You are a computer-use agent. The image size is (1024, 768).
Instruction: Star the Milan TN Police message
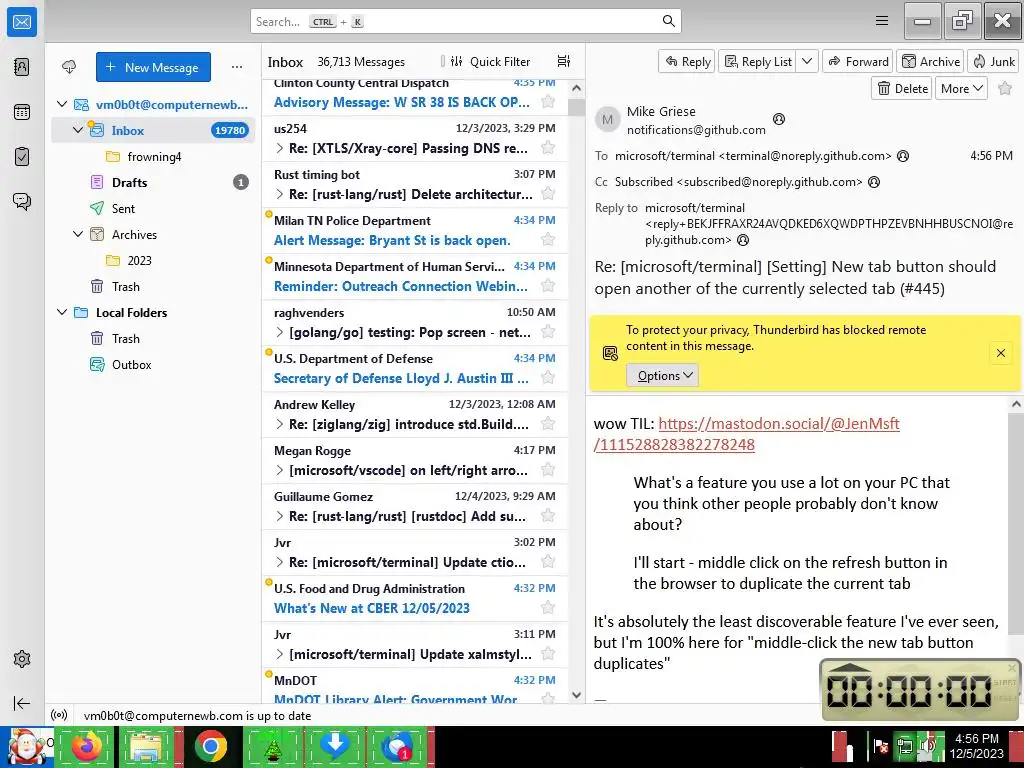[549, 240]
